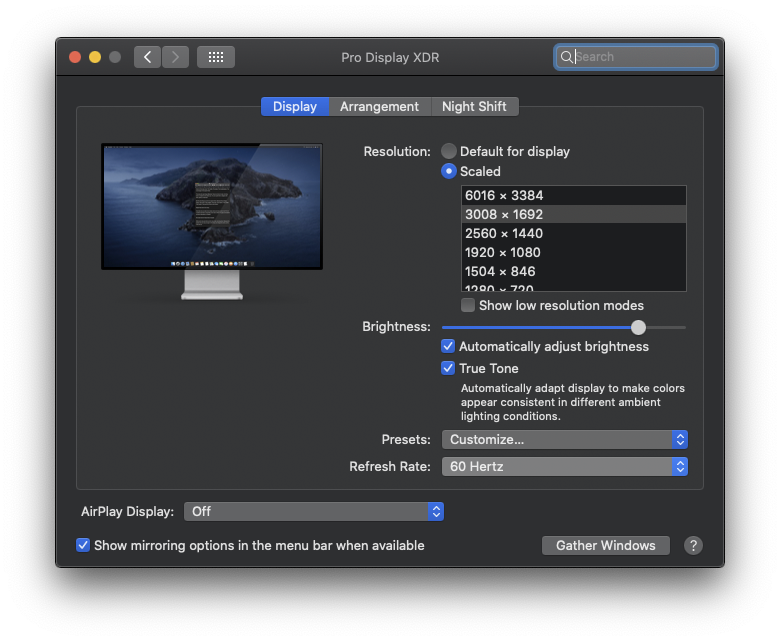Screen dimensions: 780x641
Task: Open the Presets Customize dropdown
Action: tap(565, 440)
